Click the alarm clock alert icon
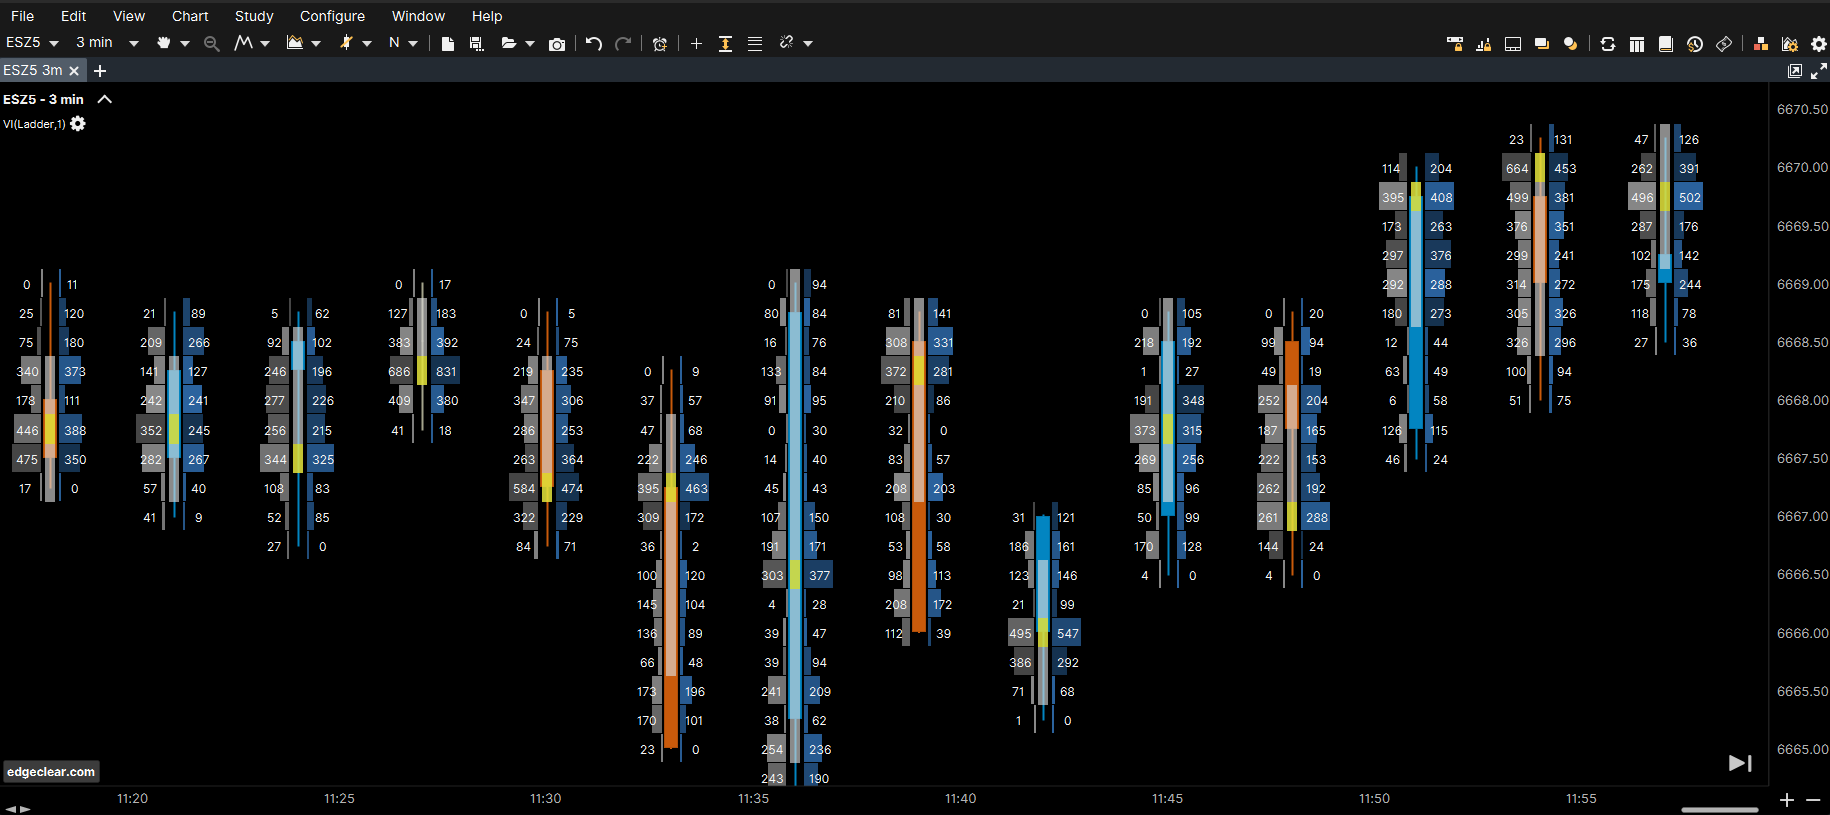This screenshot has height=815, width=1830. pos(660,44)
